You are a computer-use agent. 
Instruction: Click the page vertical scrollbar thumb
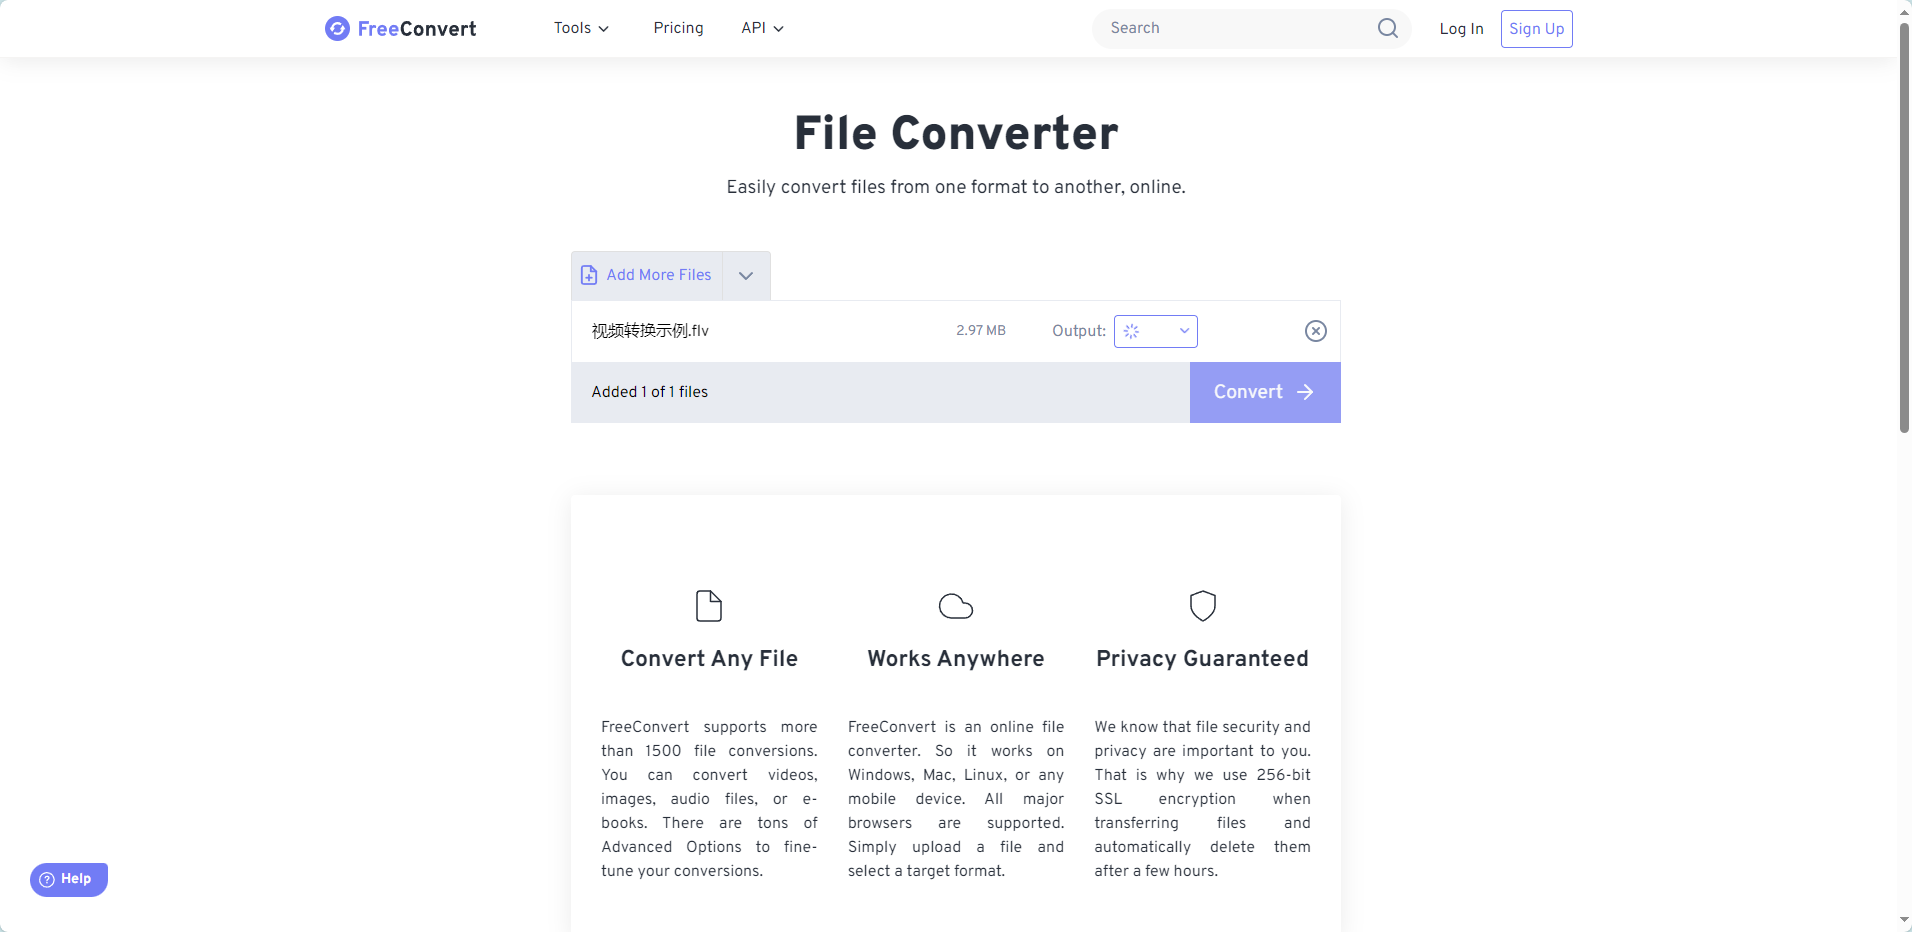[x=1904, y=228]
